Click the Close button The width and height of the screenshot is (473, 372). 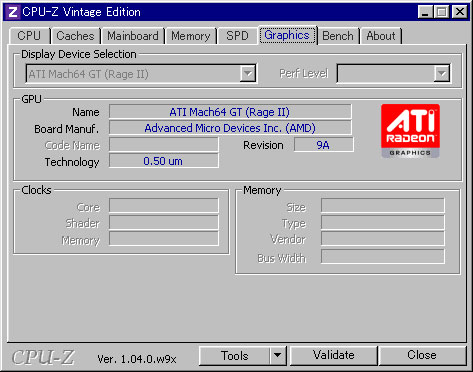(x=422, y=355)
